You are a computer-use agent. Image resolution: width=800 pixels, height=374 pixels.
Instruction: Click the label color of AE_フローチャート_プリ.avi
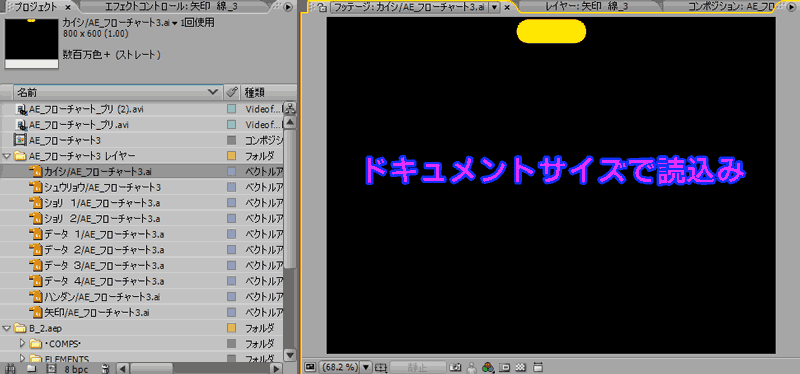coord(231,124)
